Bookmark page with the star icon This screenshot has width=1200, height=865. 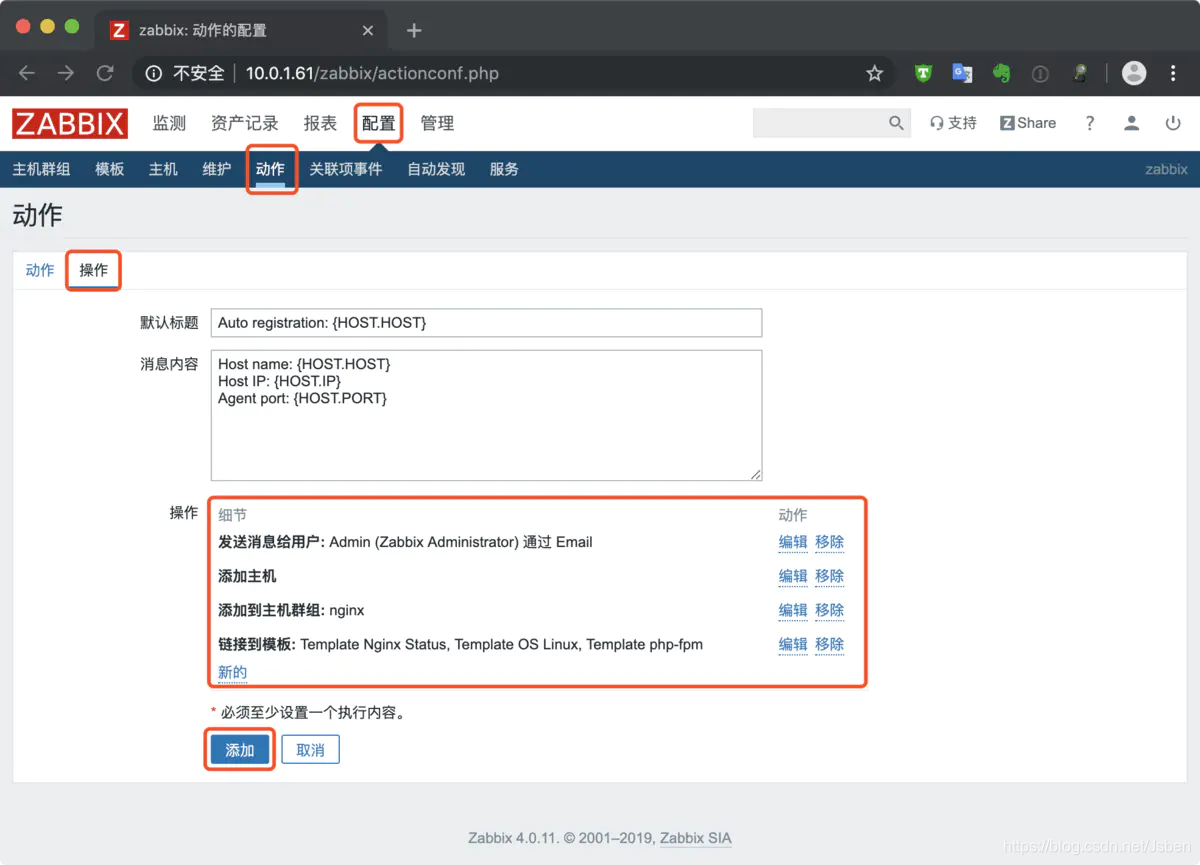(875, 73)
